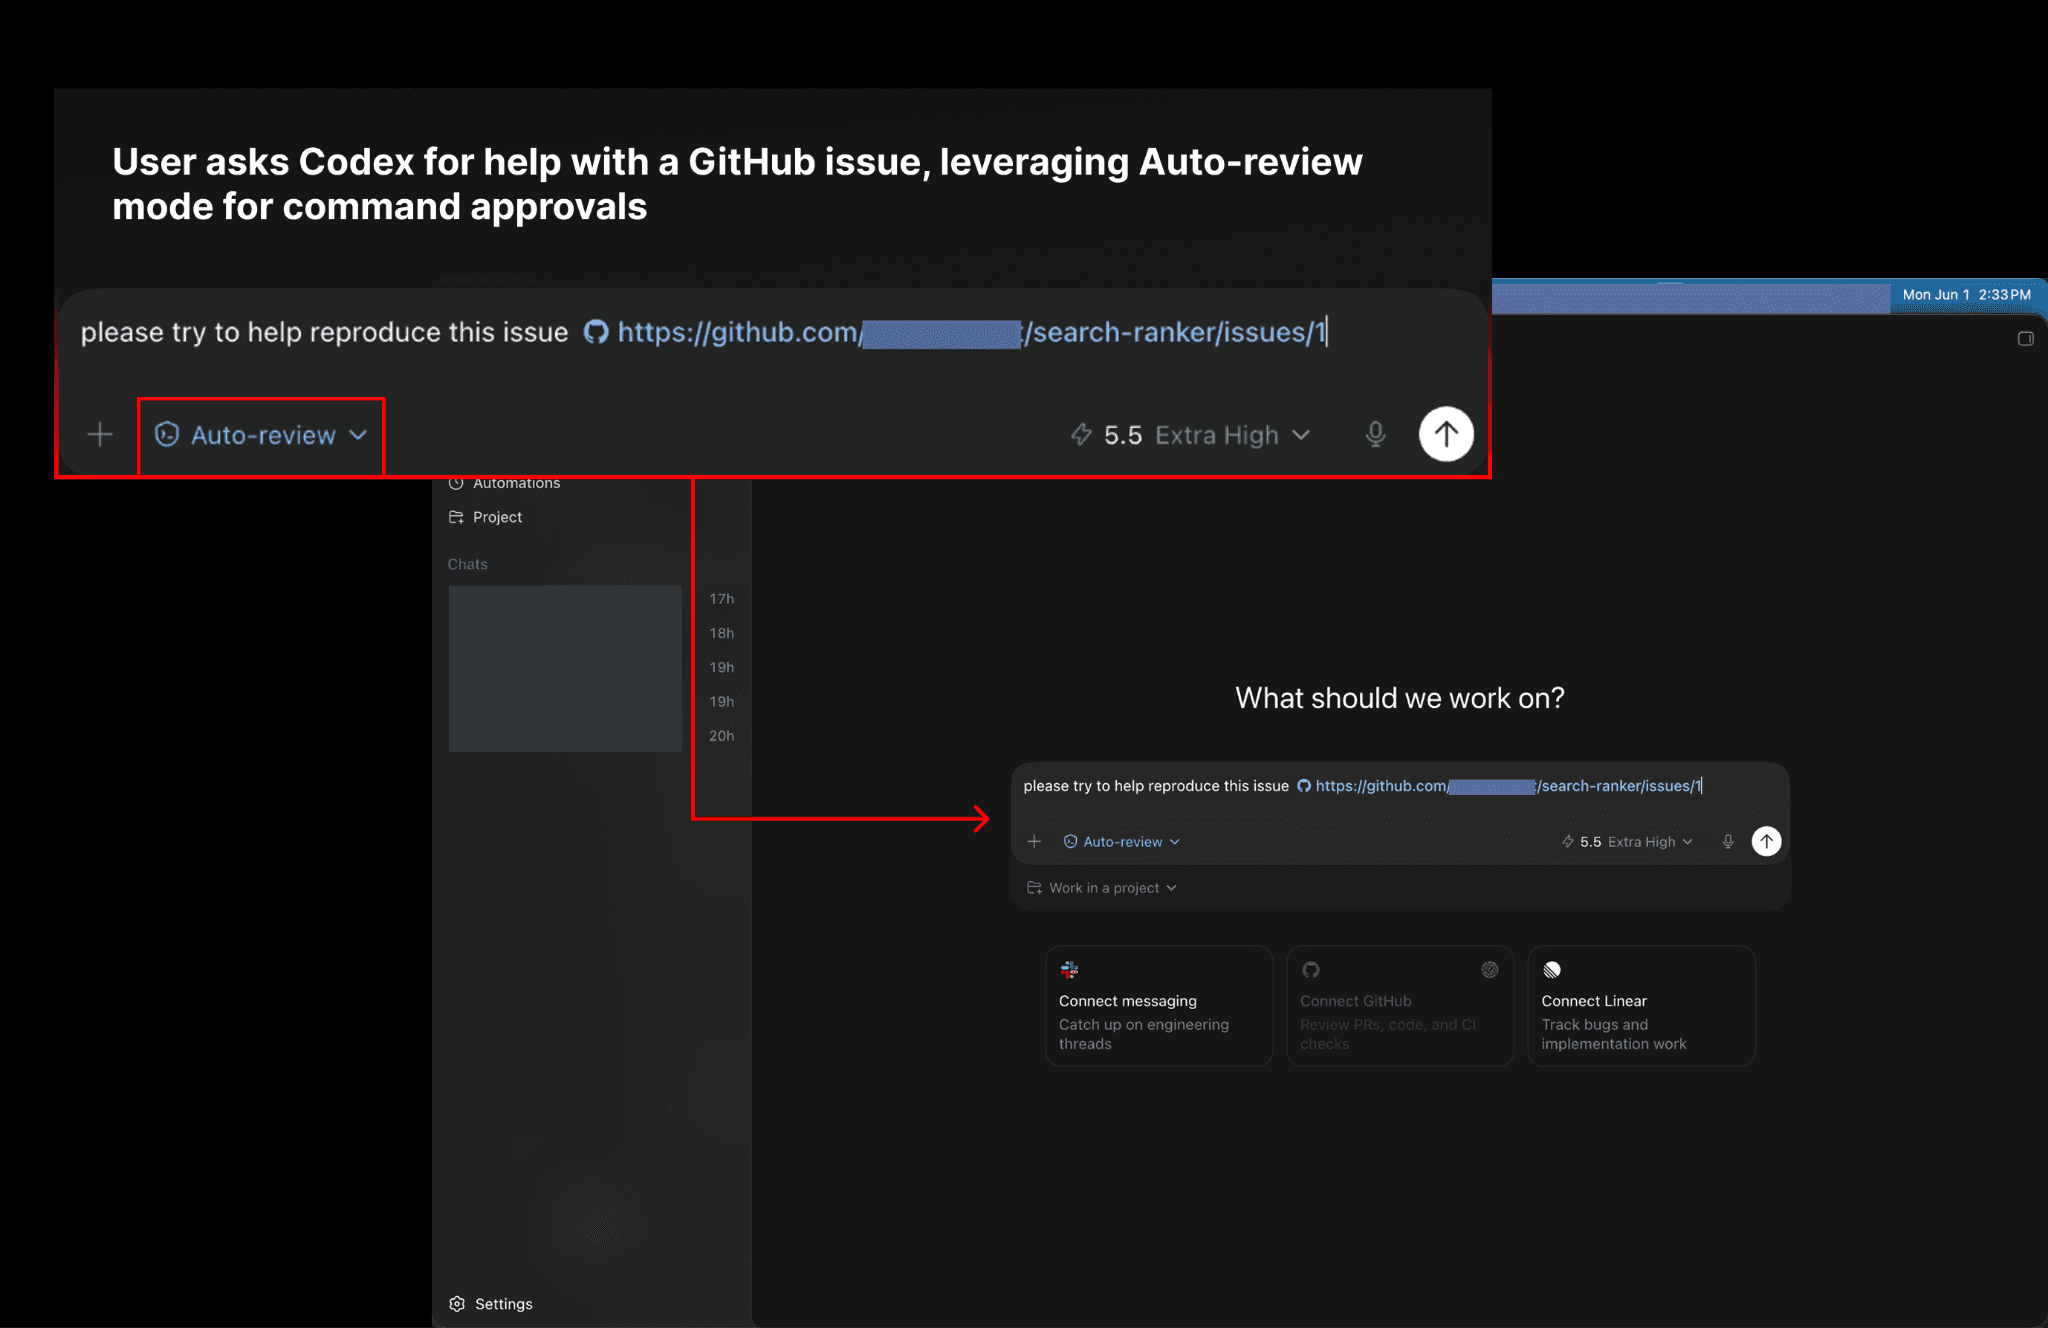Toggle the side panel icon at window's top right
The height and width of the screenshot is (1328, 2048).
pyautogui.click(x=2025, y=339)
